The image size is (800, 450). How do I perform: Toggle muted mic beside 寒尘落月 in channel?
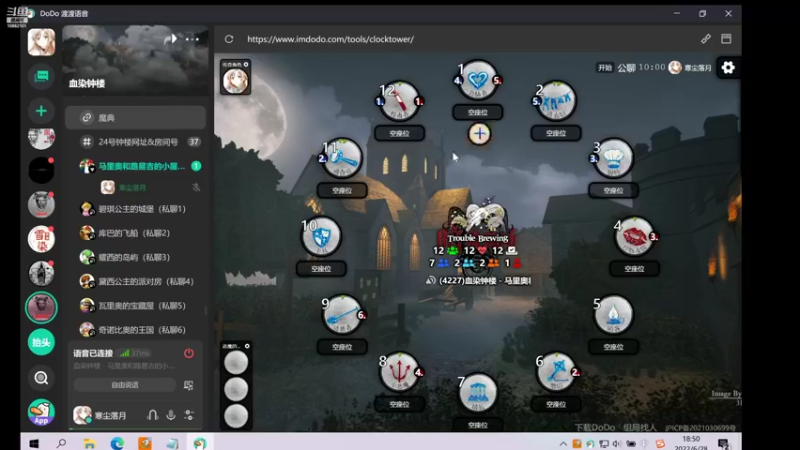pos(196,188)
